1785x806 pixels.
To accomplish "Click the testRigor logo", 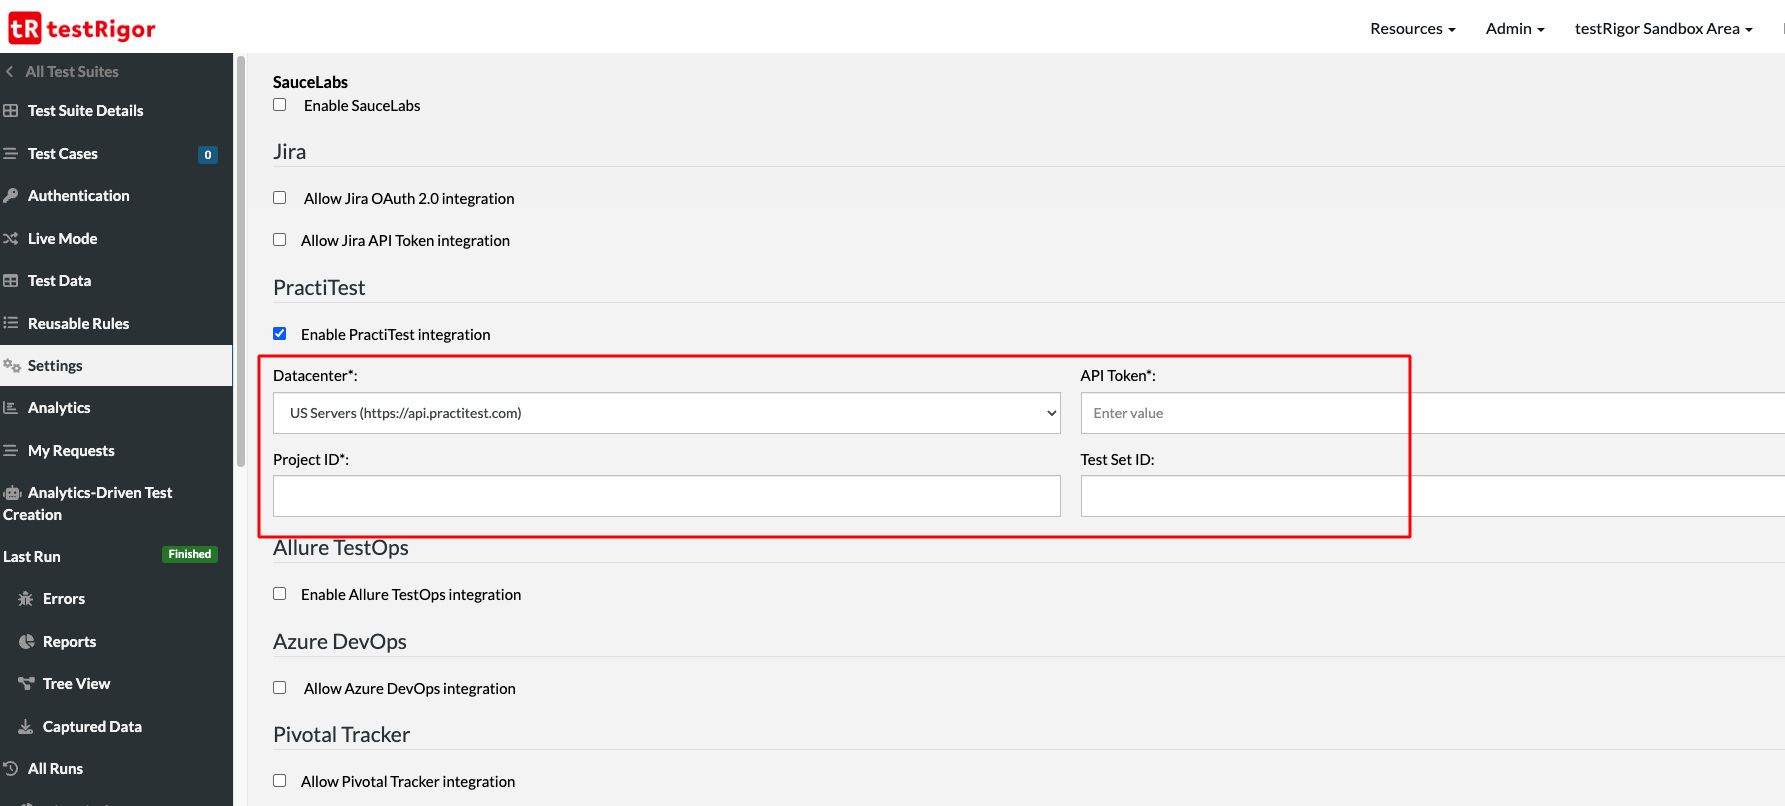I will [82, 28].
